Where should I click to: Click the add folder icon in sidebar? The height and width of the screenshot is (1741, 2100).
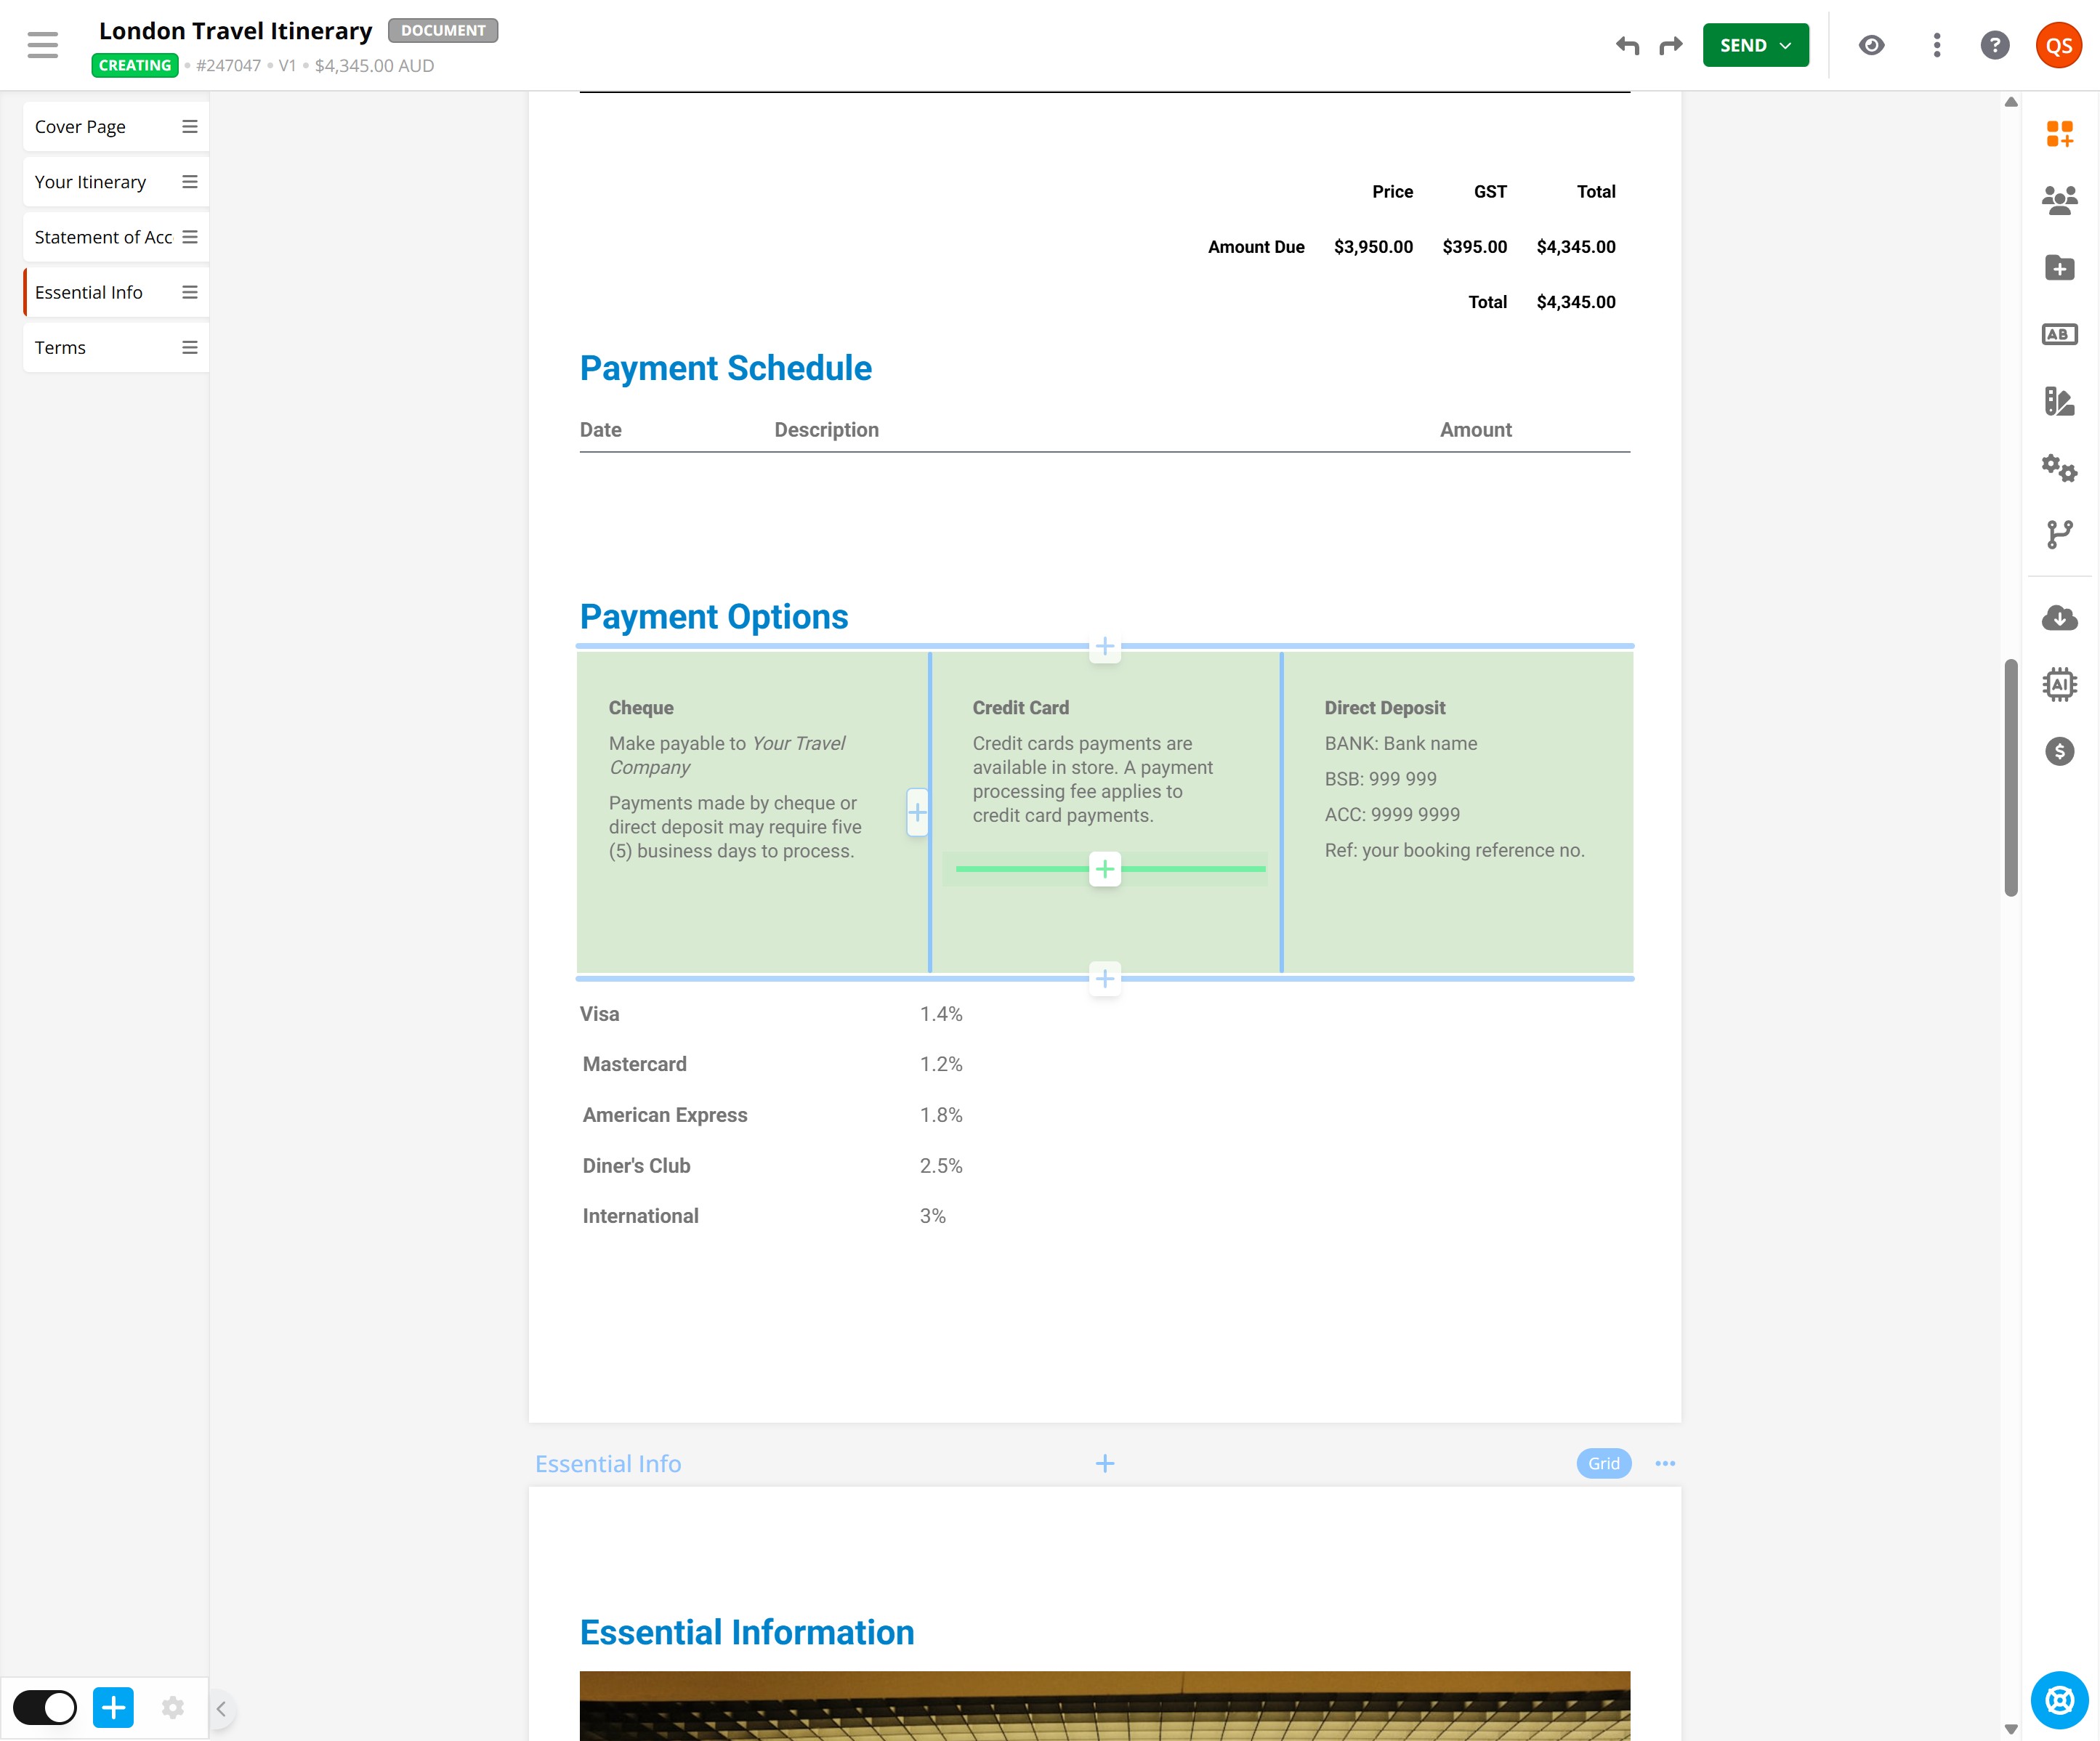[2058, 267]
